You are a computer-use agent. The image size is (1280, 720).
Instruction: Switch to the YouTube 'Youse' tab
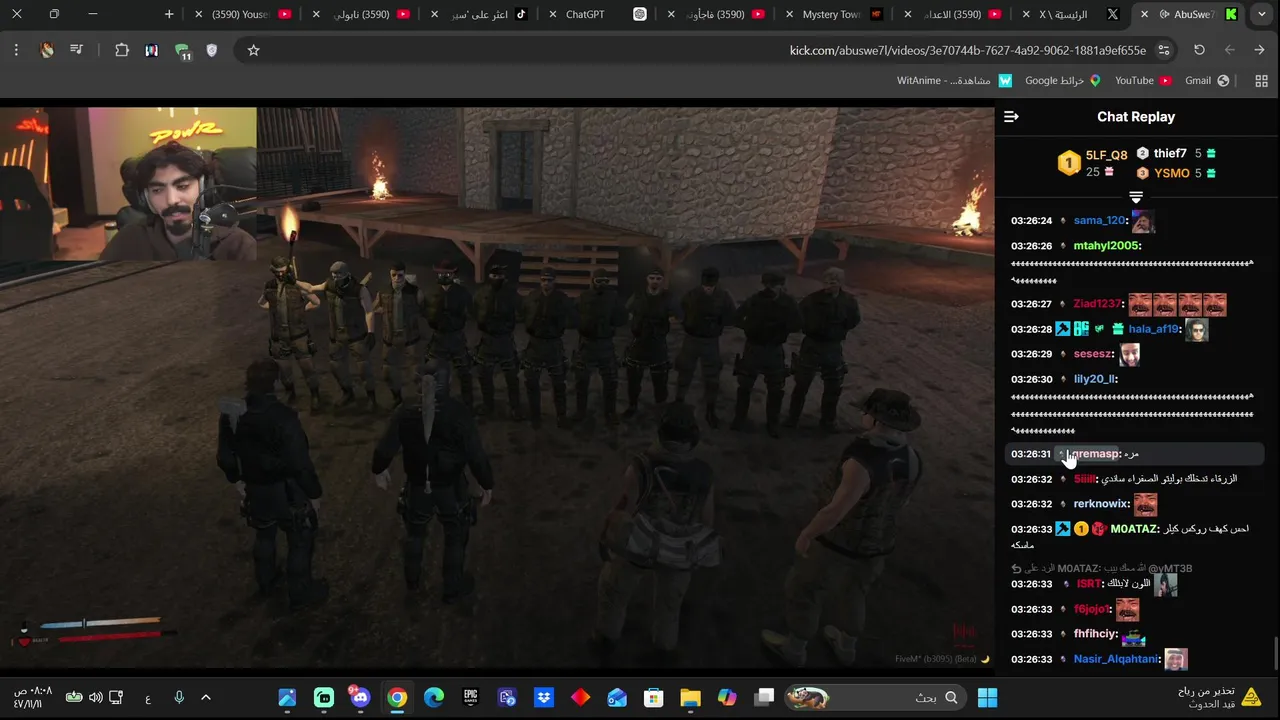tap(240, 14)
